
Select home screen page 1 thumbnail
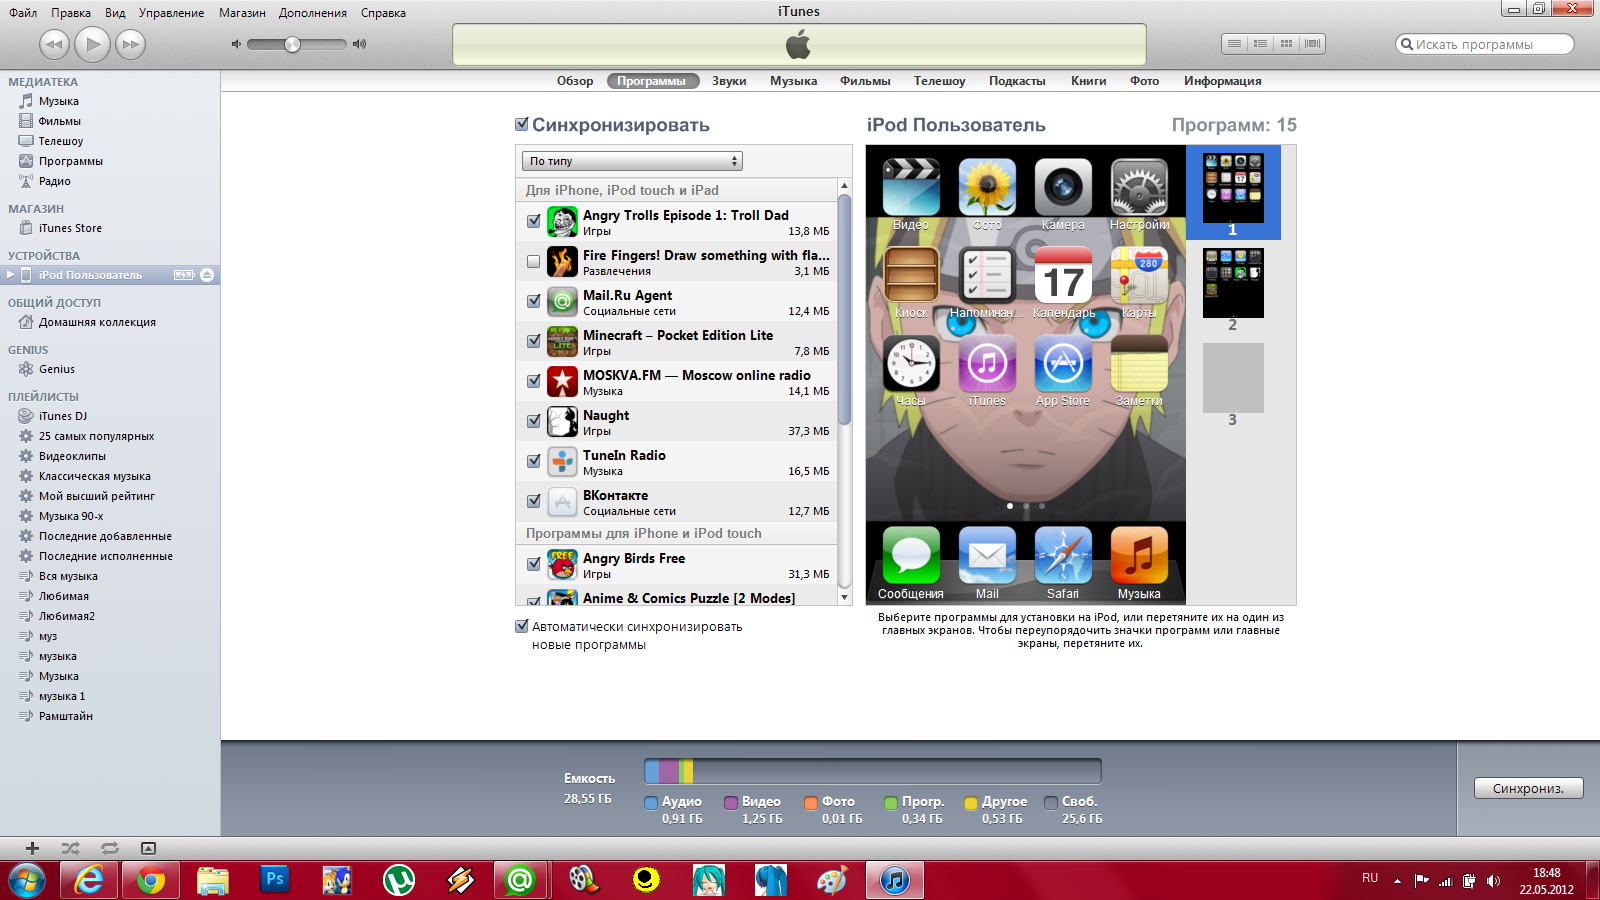[x=1233, y=192]
